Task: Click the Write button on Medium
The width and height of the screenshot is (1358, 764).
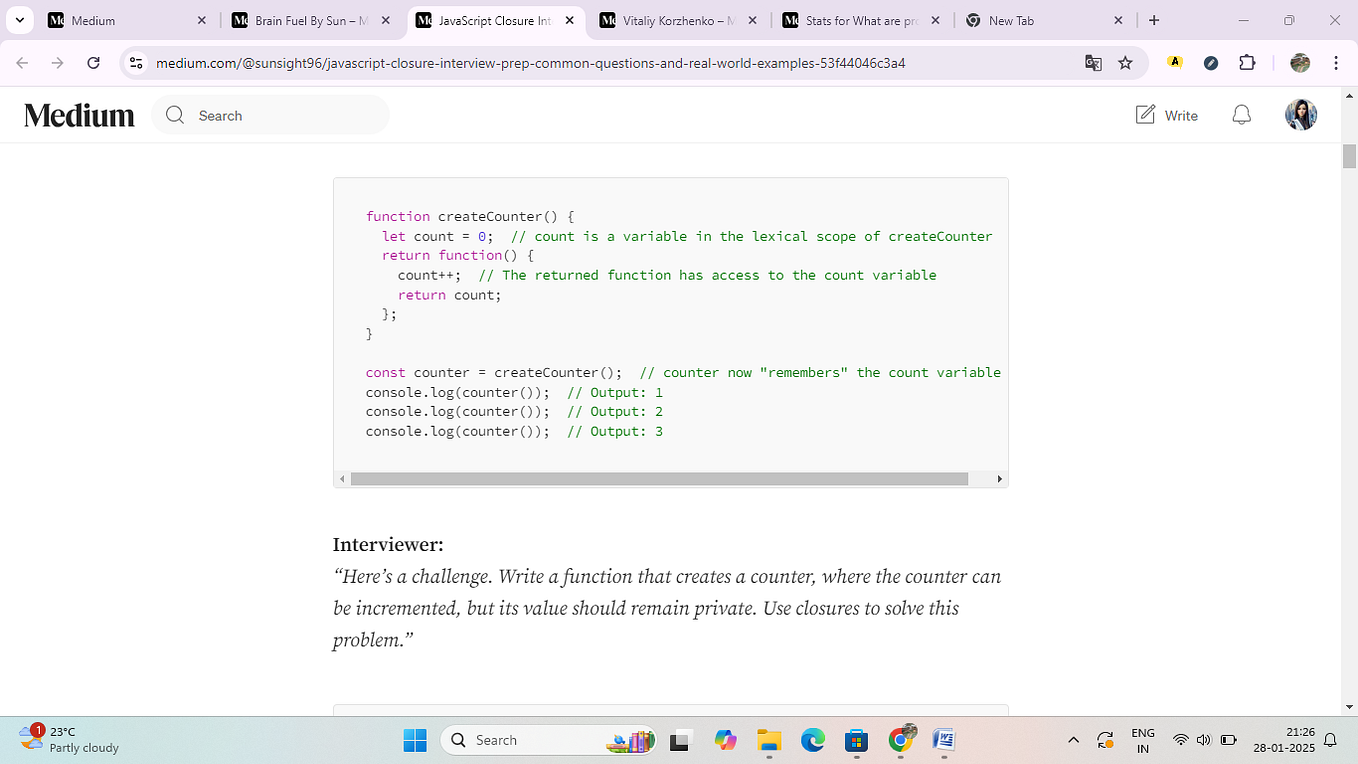Action: [x=1166, y=114]
